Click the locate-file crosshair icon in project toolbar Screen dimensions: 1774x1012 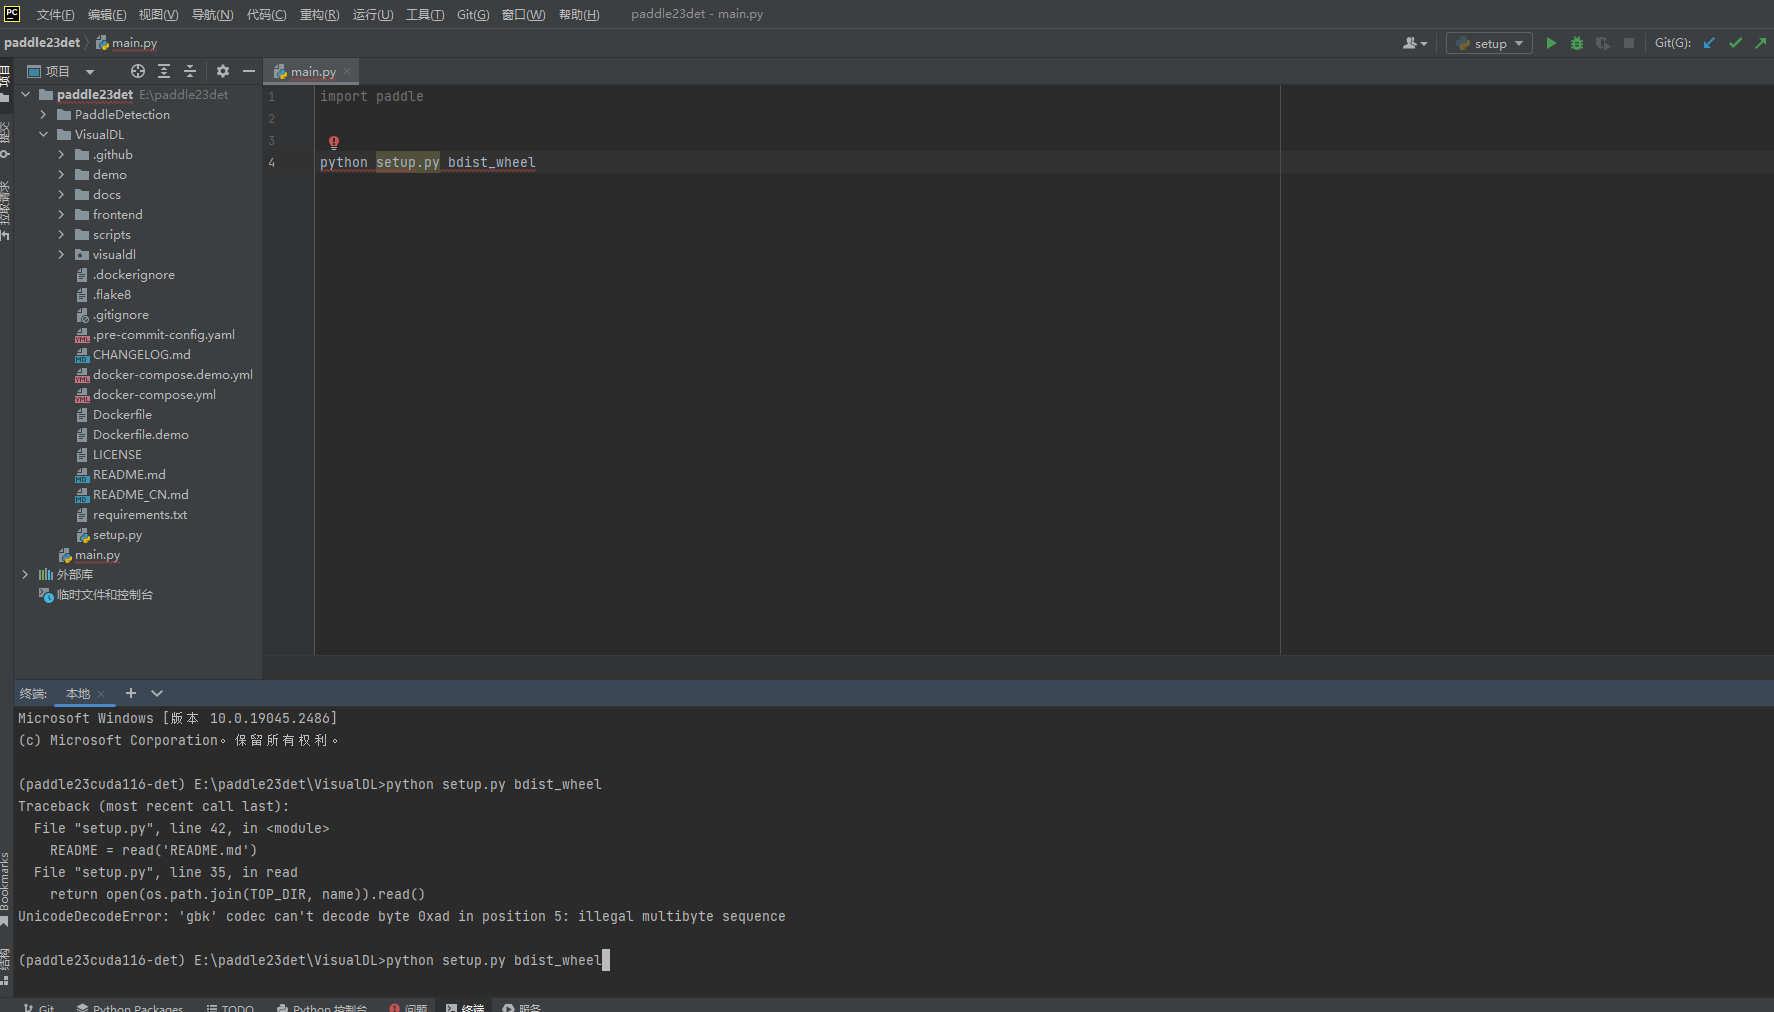(x=137, y=71)
